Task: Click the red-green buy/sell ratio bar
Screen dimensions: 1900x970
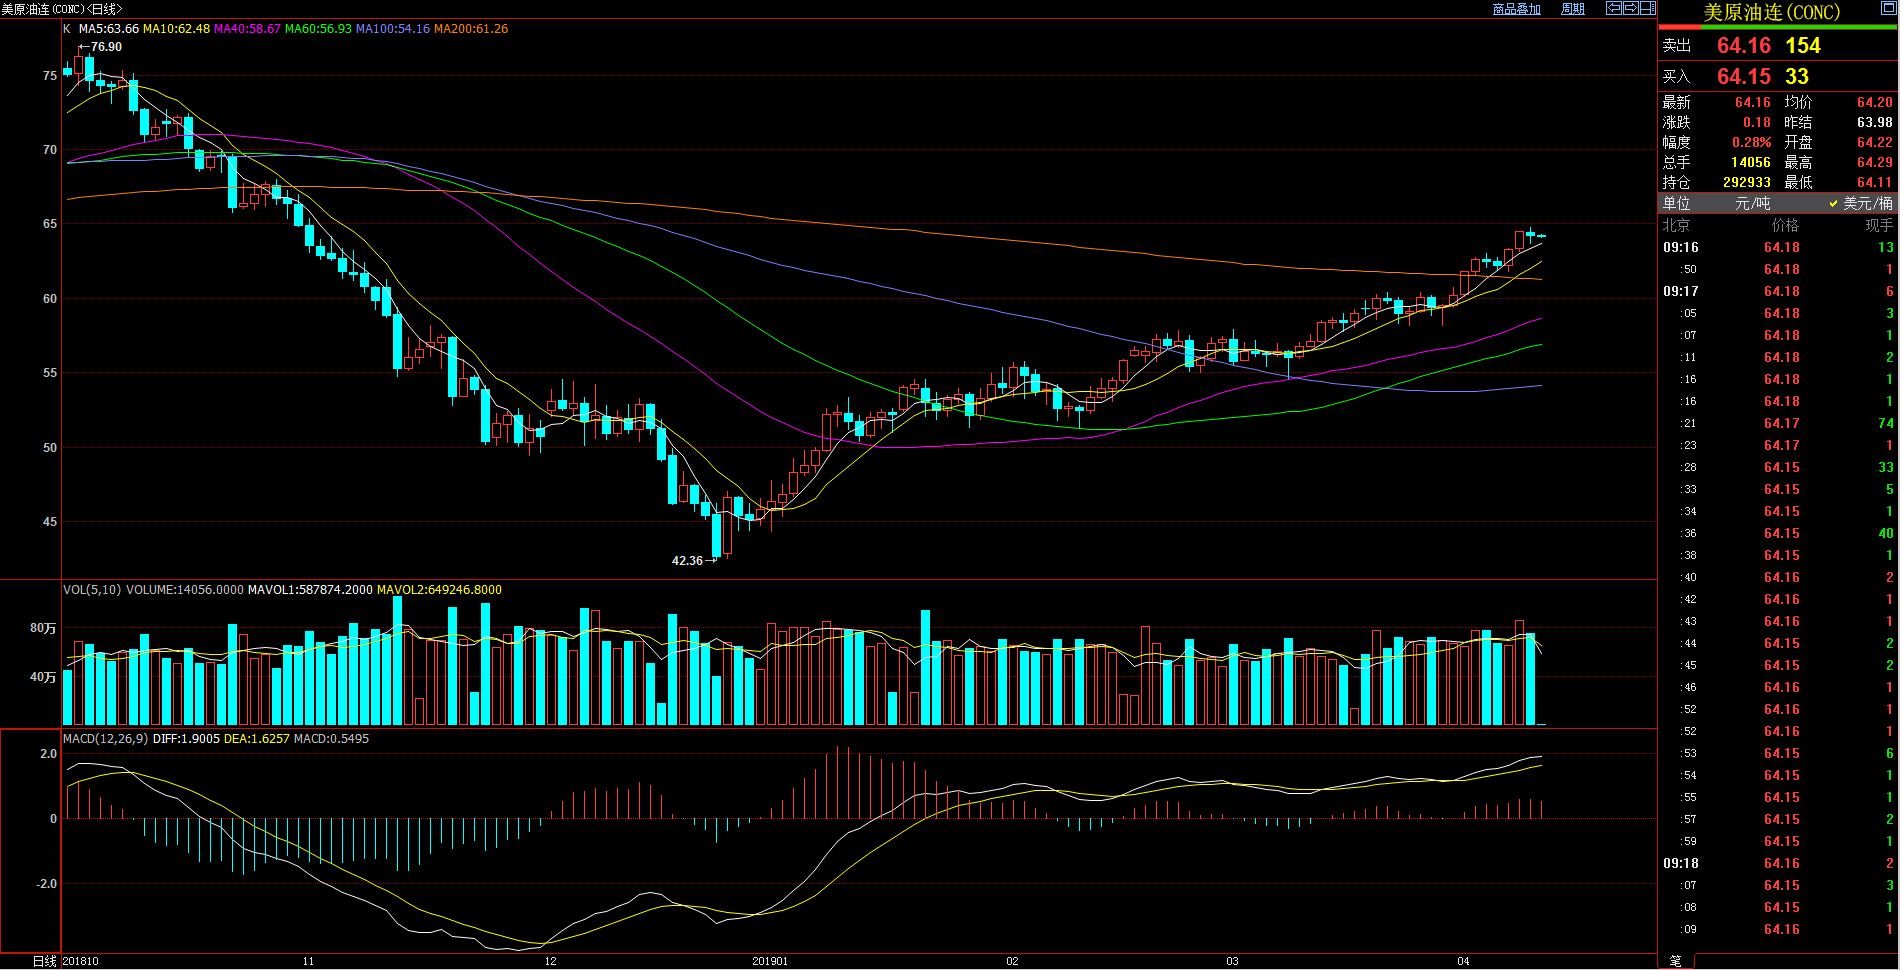Action: (x=1777, y=28)
